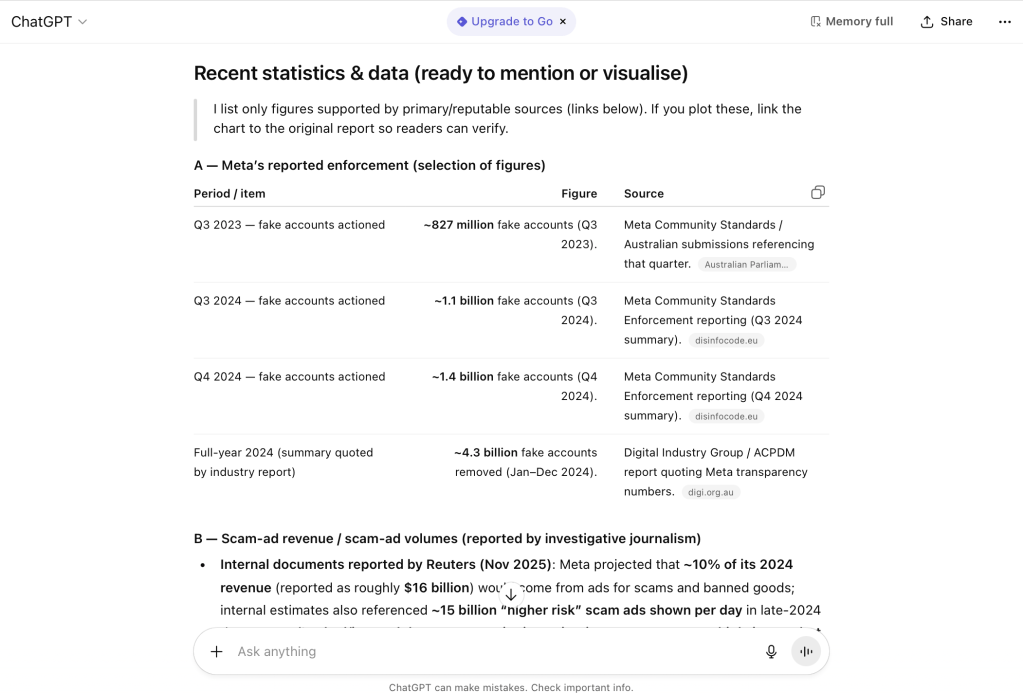The width and height of the screenshot is (1023, 693).
Task: Focus the Ask anything input field
Action: tap(490, 652)
